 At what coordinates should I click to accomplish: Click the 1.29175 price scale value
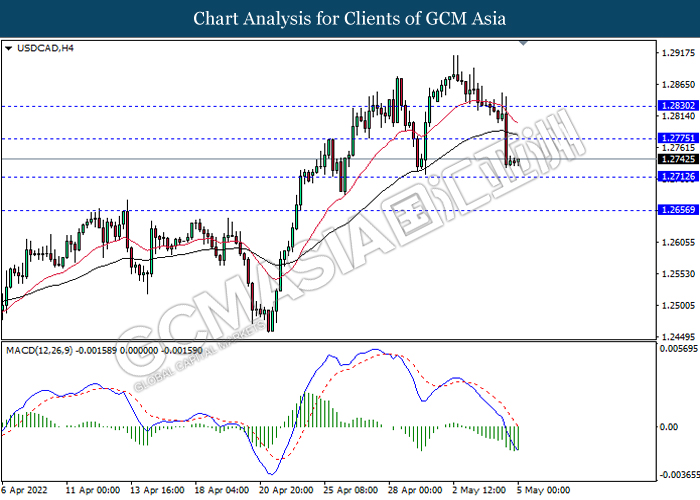[x=678, y=53]
